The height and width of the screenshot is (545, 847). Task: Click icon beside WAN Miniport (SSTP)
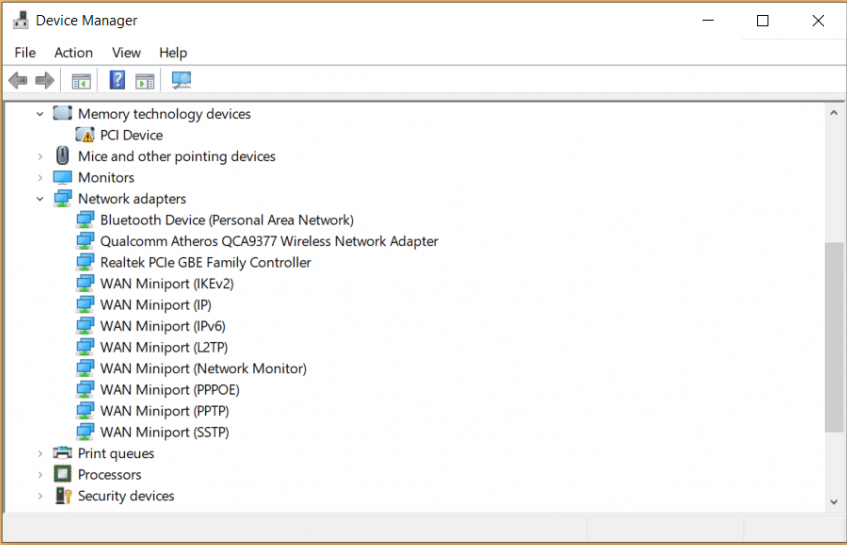(x=85, y=432)
